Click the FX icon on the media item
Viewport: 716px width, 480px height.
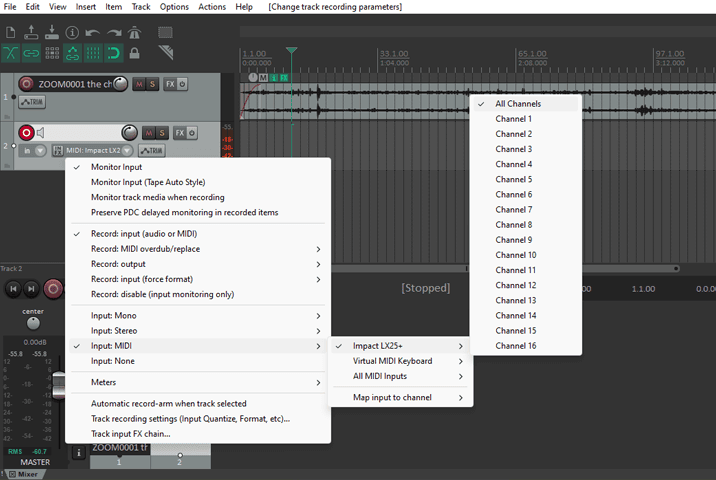point(284,78)
